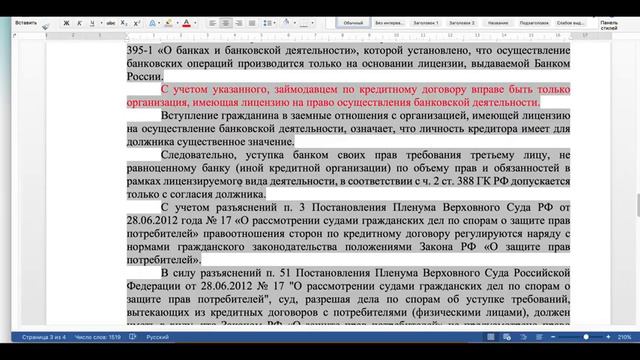The image size is (640, 360).
Task: Align text to the right
Action: (239, 23)
